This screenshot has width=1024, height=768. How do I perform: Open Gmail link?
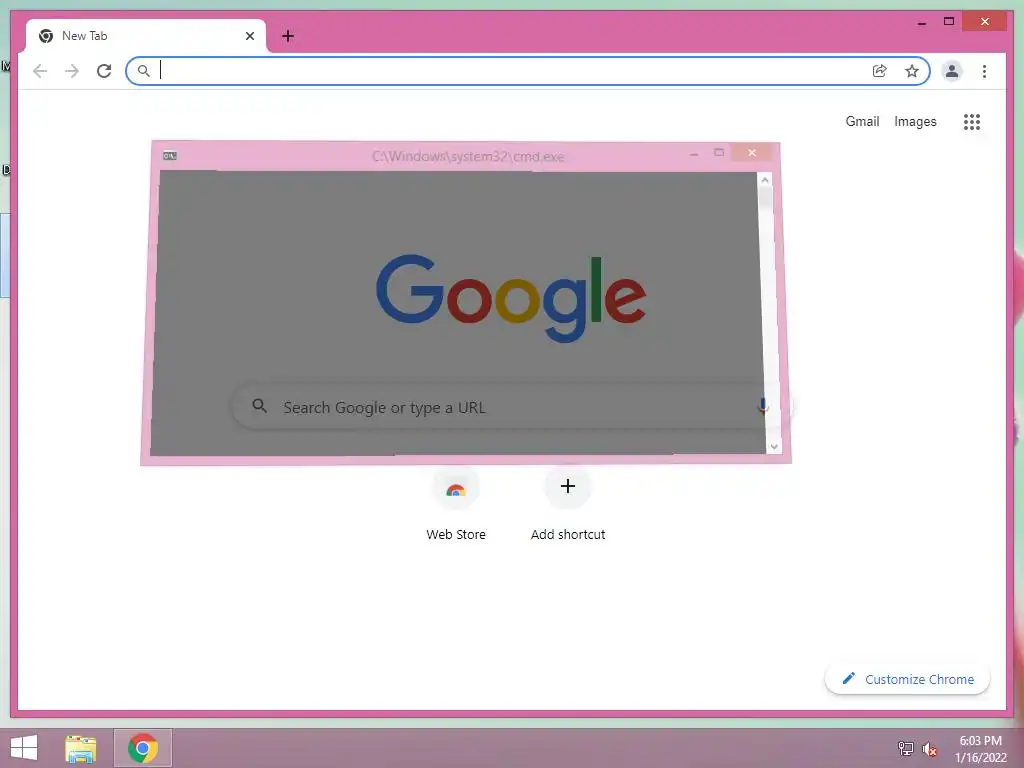pos(862,121)
